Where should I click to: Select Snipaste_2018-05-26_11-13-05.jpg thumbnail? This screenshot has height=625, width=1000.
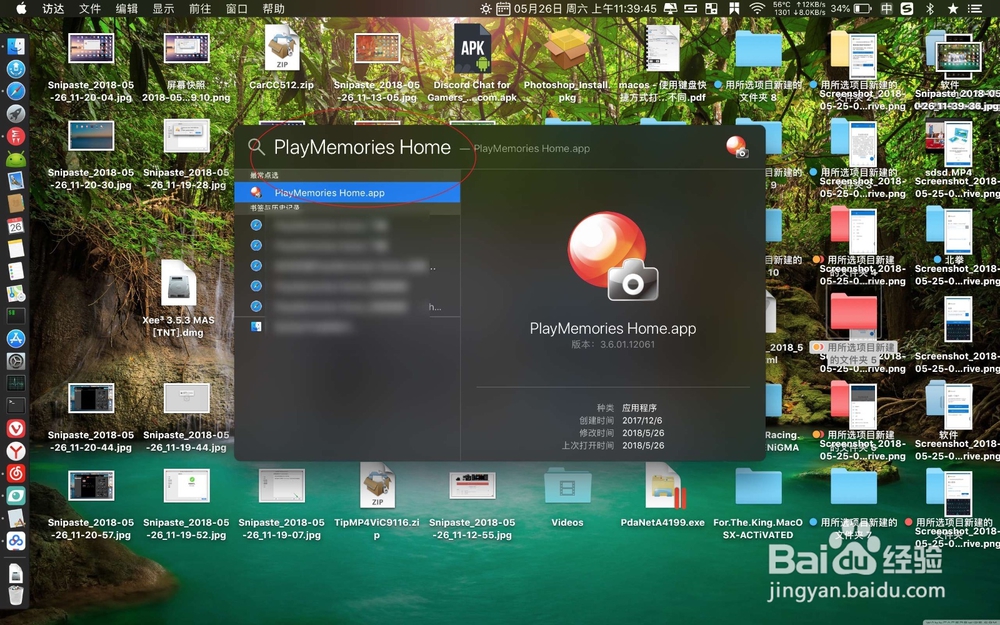(377, 48)
